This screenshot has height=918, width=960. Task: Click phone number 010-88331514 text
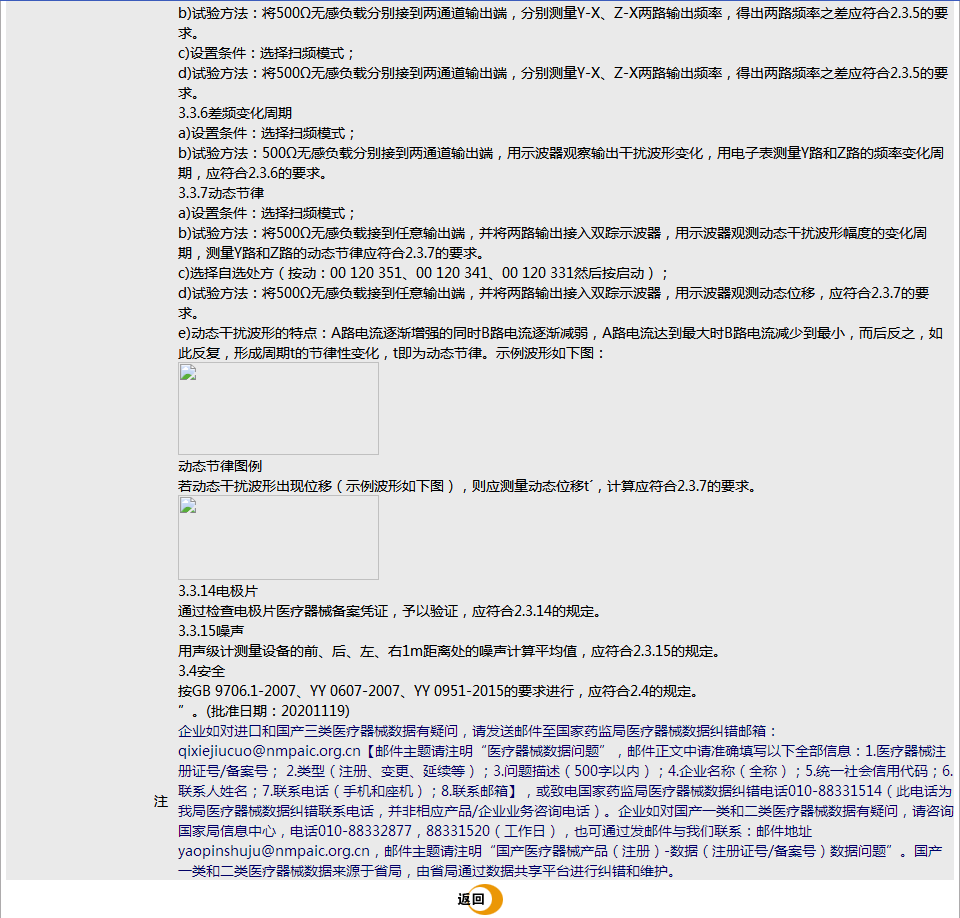[x=834, y=791]
